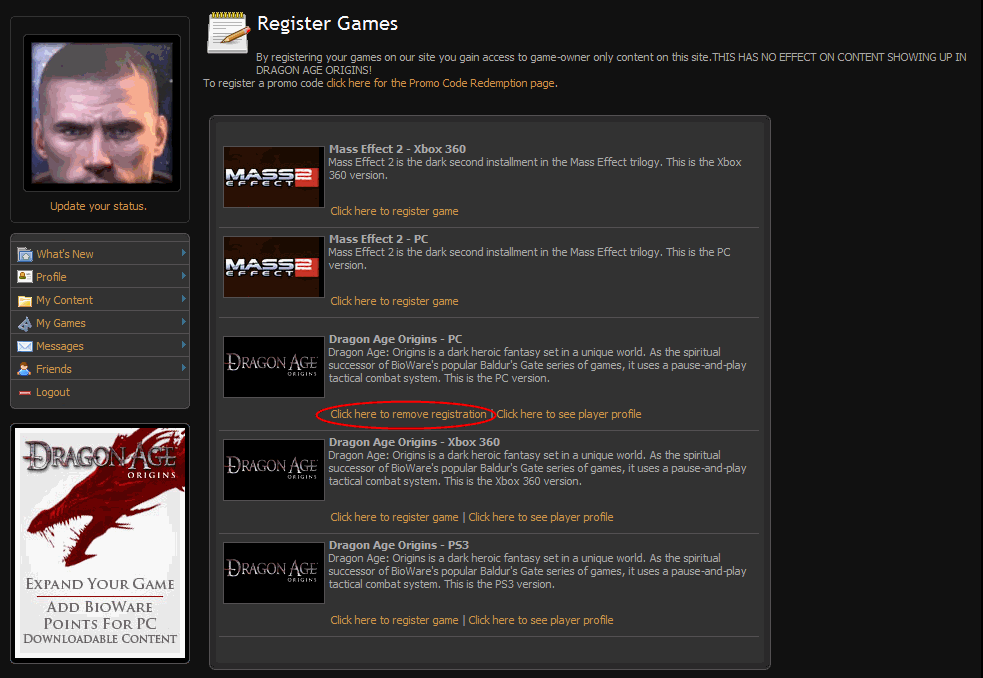Click the Messages envelope icon
The image size is (983, 678).
pos(24,346)
